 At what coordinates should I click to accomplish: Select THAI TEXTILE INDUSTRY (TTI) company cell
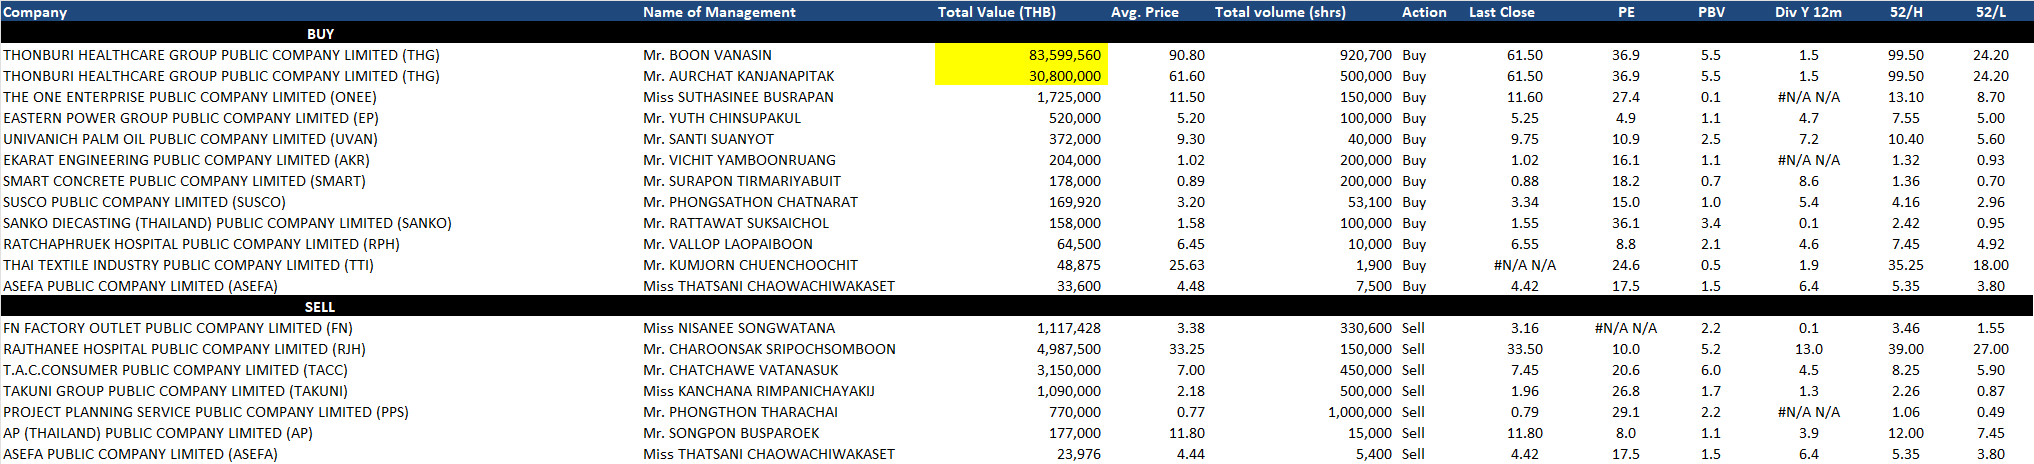[x=188, y=265]
